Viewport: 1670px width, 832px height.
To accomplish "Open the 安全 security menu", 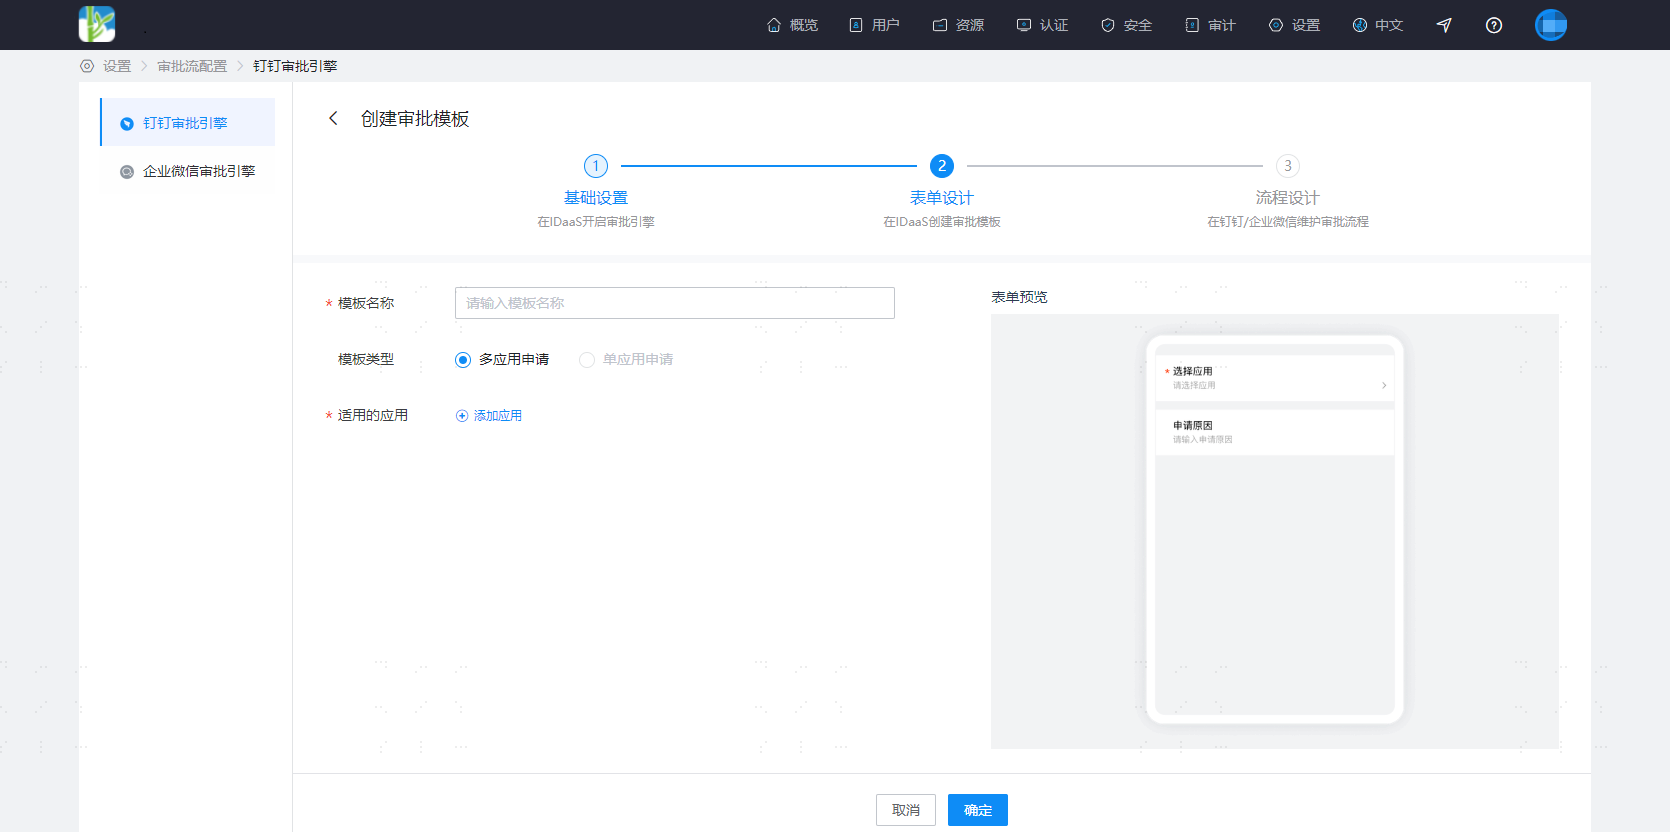I will (1126, 25).
